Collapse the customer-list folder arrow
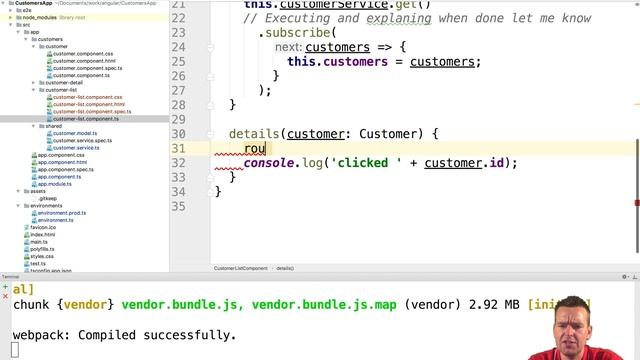This screenshot has width=640, height=360. coord(33,90)
